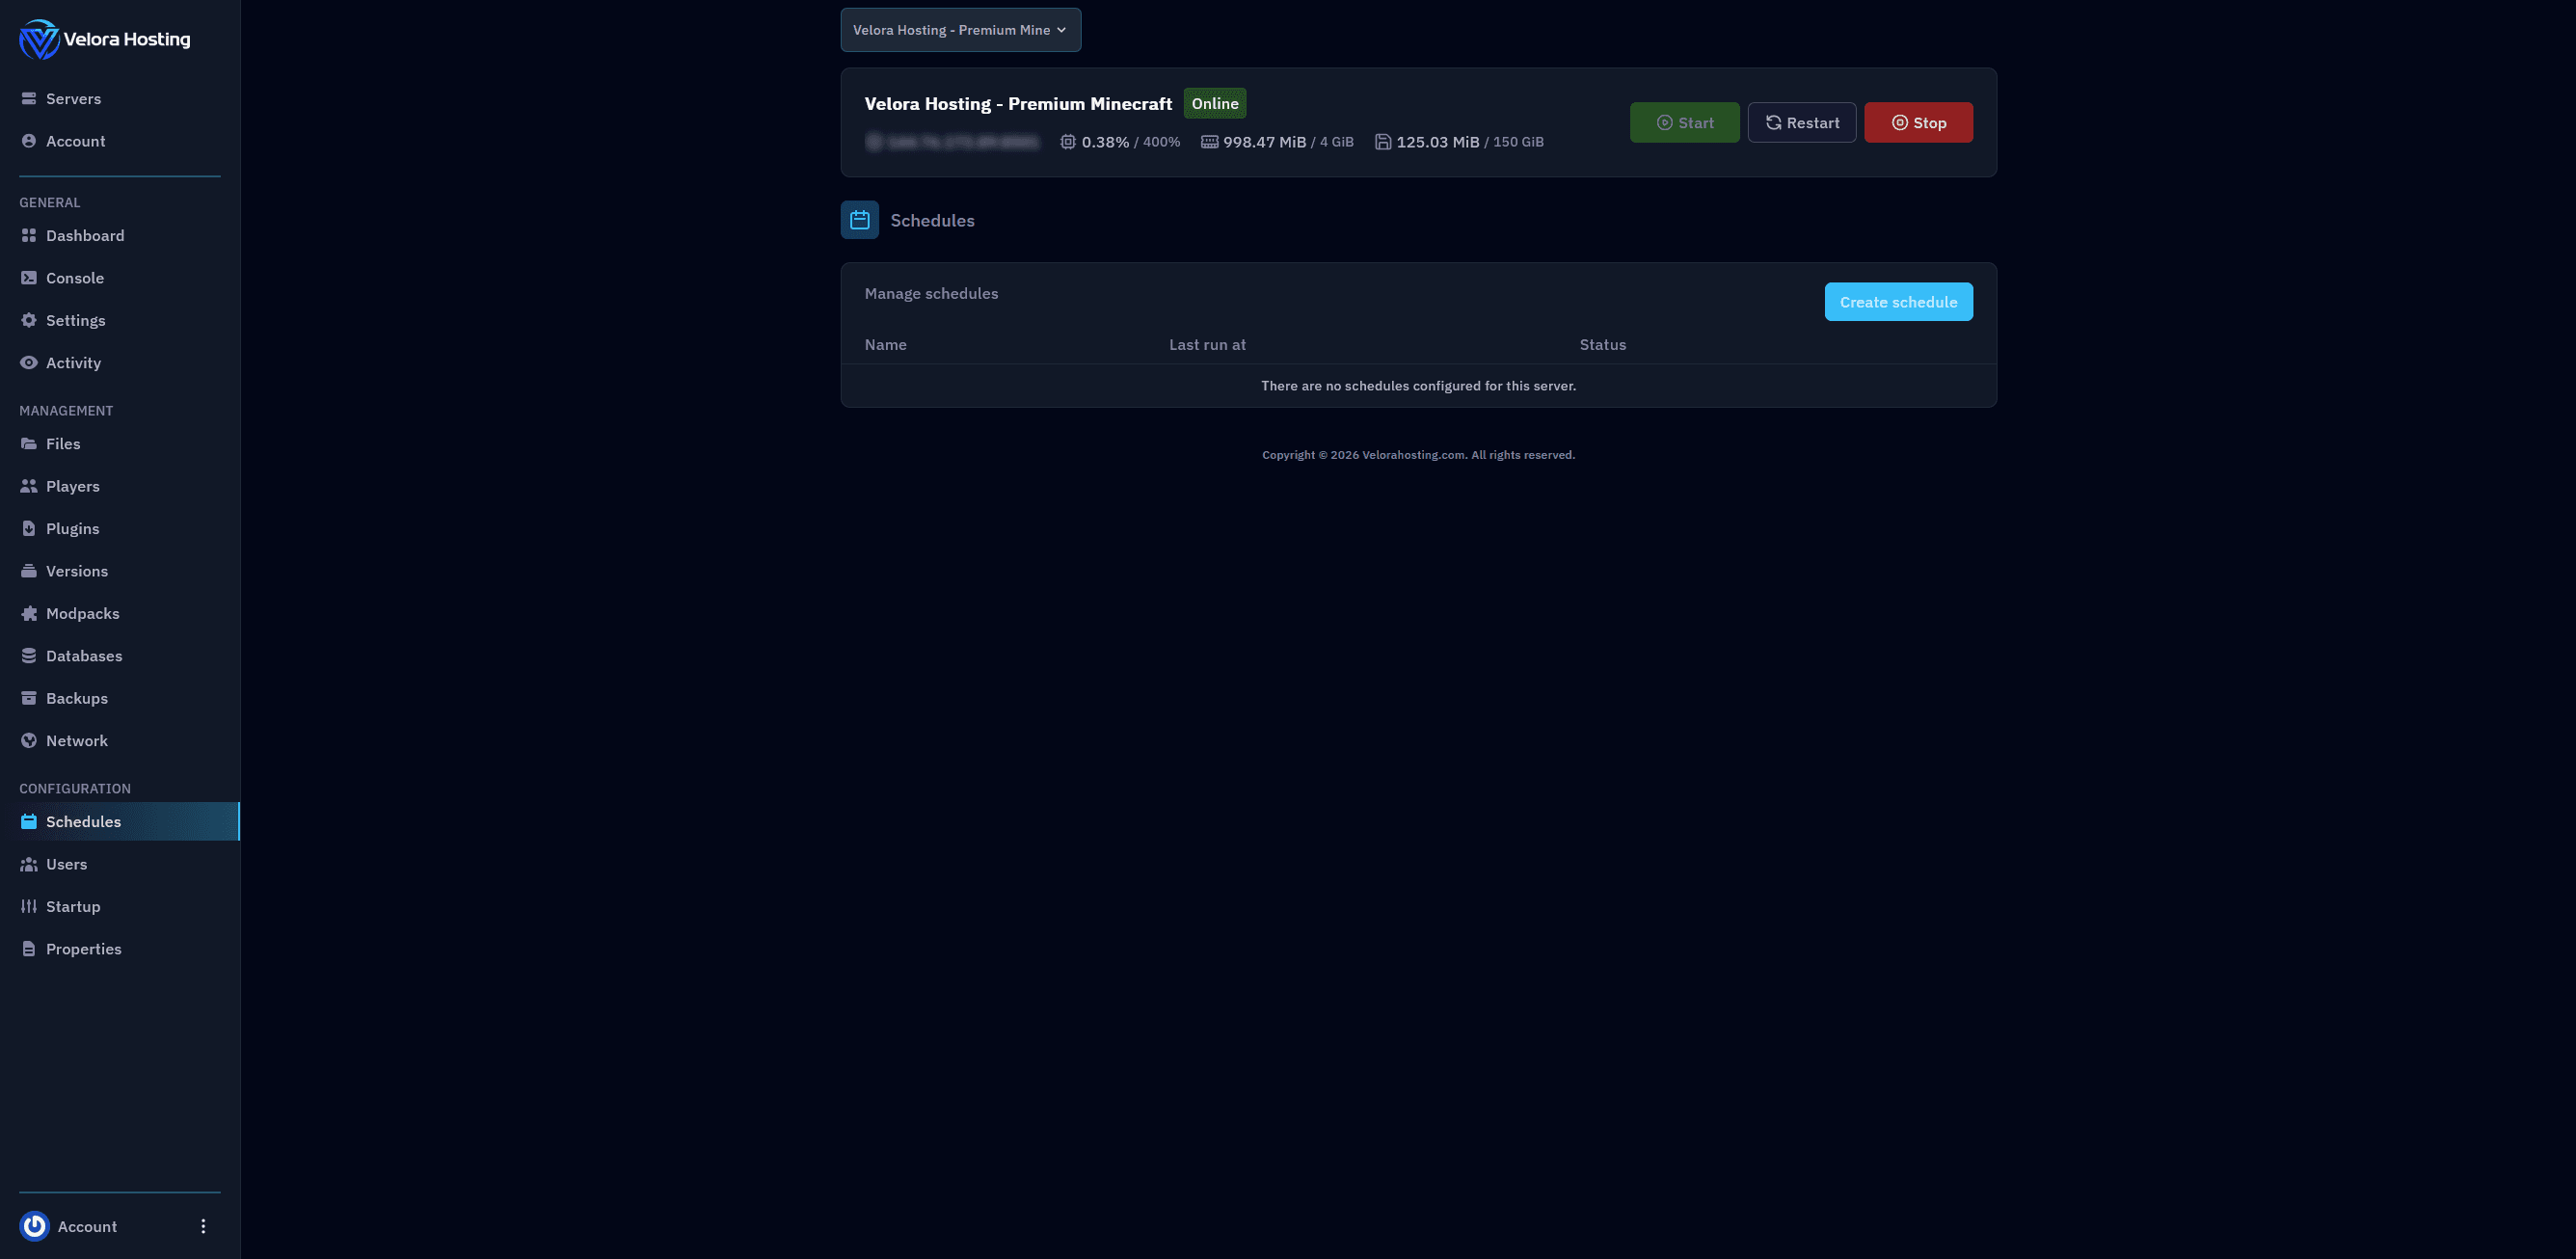Expand the Velora Hosting - Premium Mine chevron
Screen dimensions: 2576x1259
tap(1061, 30)
